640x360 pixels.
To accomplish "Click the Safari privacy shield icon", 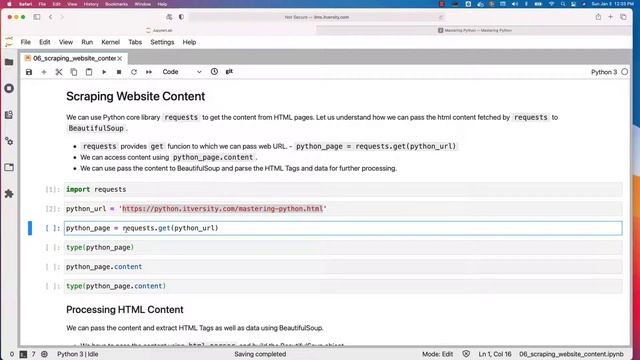I will pyautogui.click(x=181, y=17).
